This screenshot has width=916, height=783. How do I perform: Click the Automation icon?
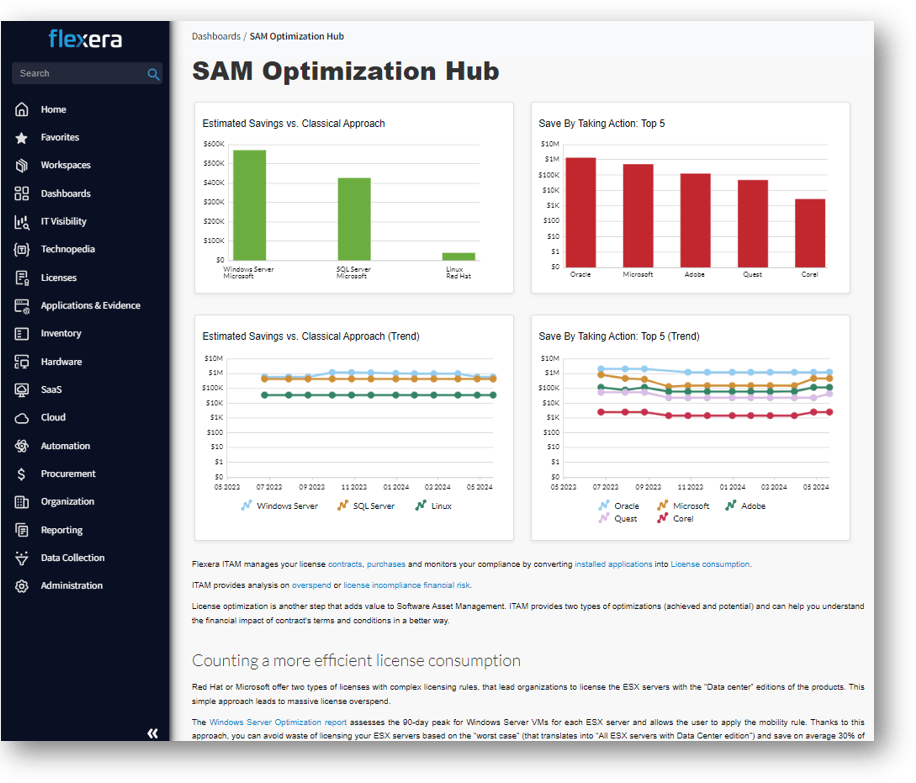pos(22,446)
